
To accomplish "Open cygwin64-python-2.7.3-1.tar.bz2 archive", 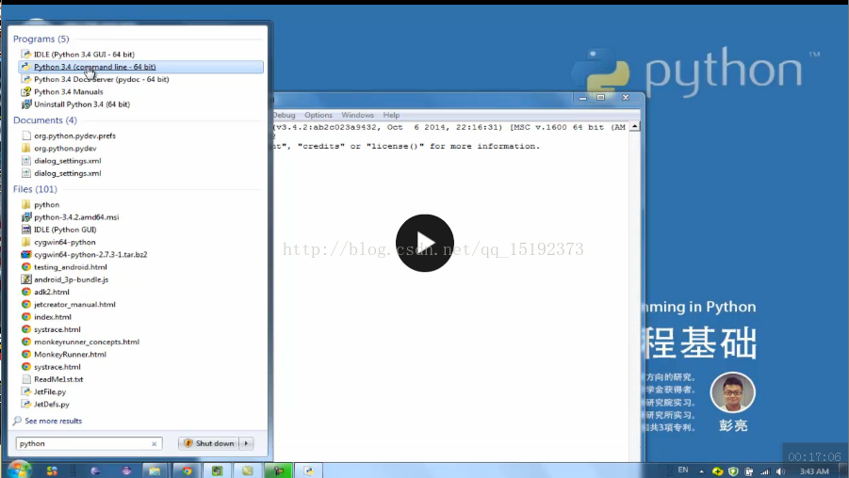I will click(90, 254).
